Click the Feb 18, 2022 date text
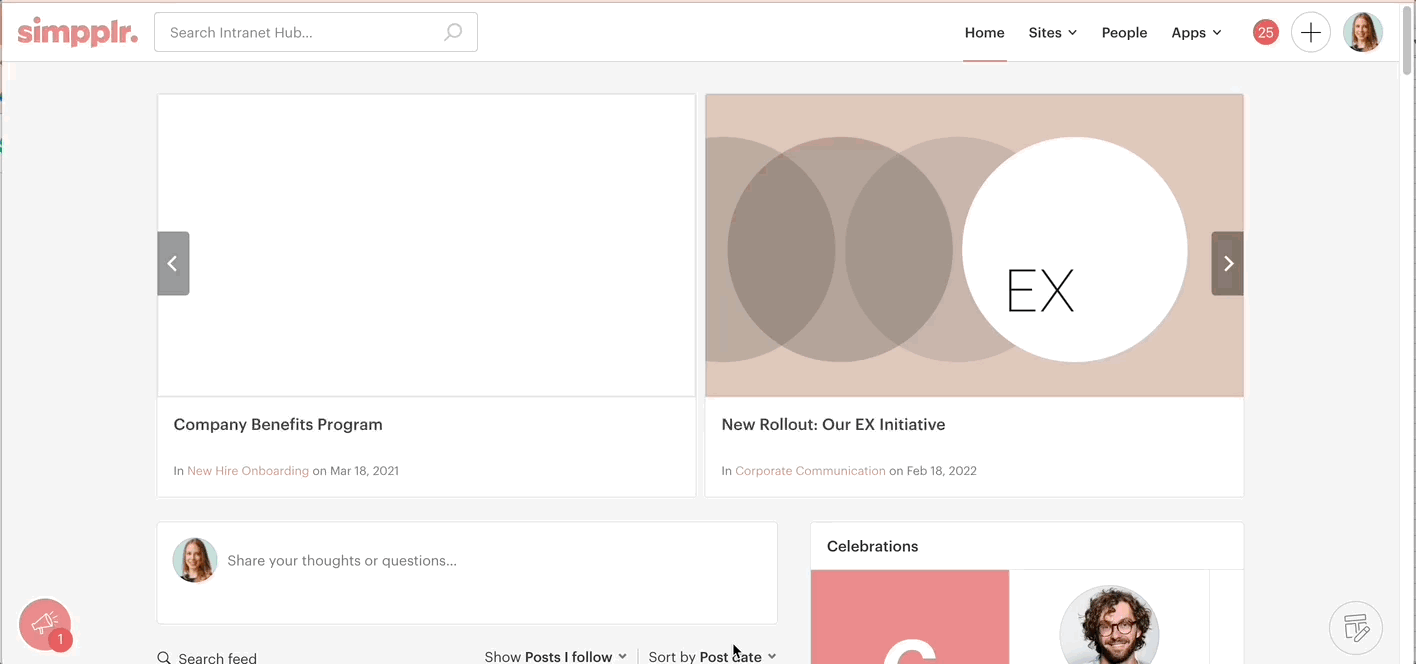1416x664 pixels. click(x=942, y=470)
